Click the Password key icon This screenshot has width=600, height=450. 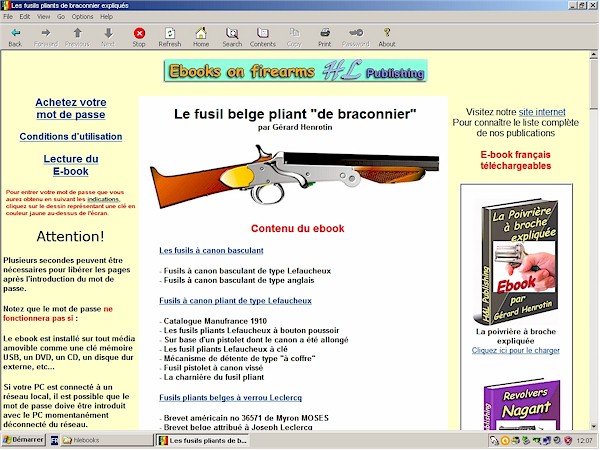coord(356,33)
